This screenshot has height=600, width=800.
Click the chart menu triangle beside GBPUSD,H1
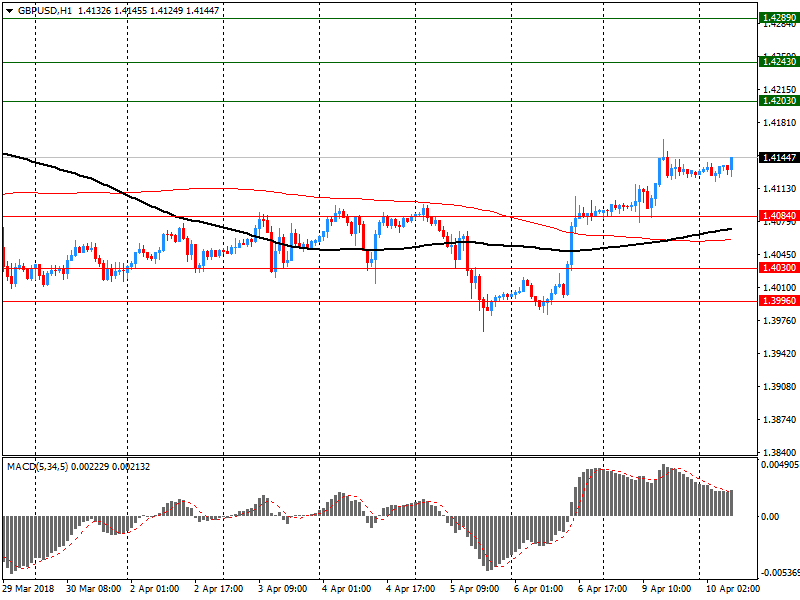[x=10, y=11]
